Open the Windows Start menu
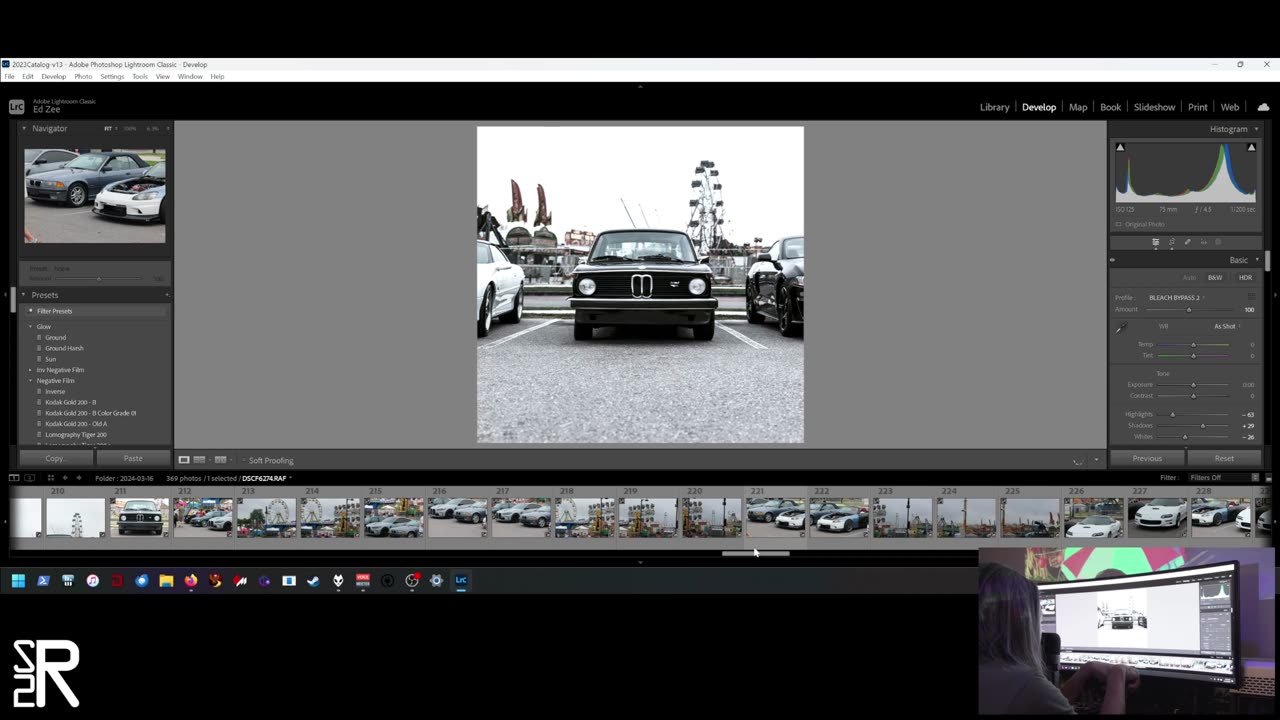Image resolution: width=1280 pixels, height=720 pixels. 18,580
